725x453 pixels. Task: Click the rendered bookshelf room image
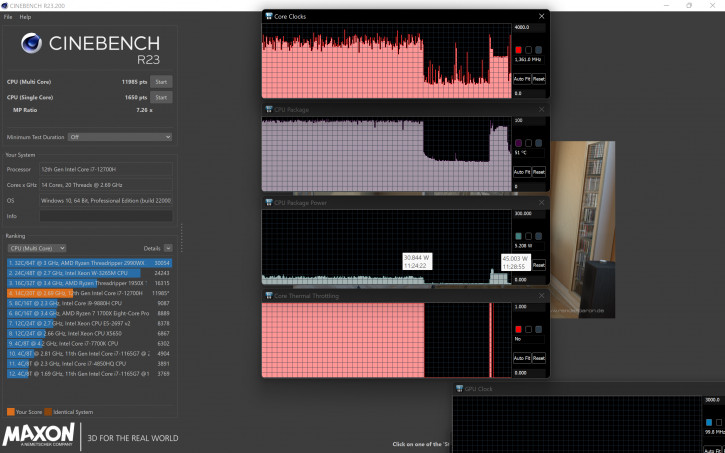(582, 230)
